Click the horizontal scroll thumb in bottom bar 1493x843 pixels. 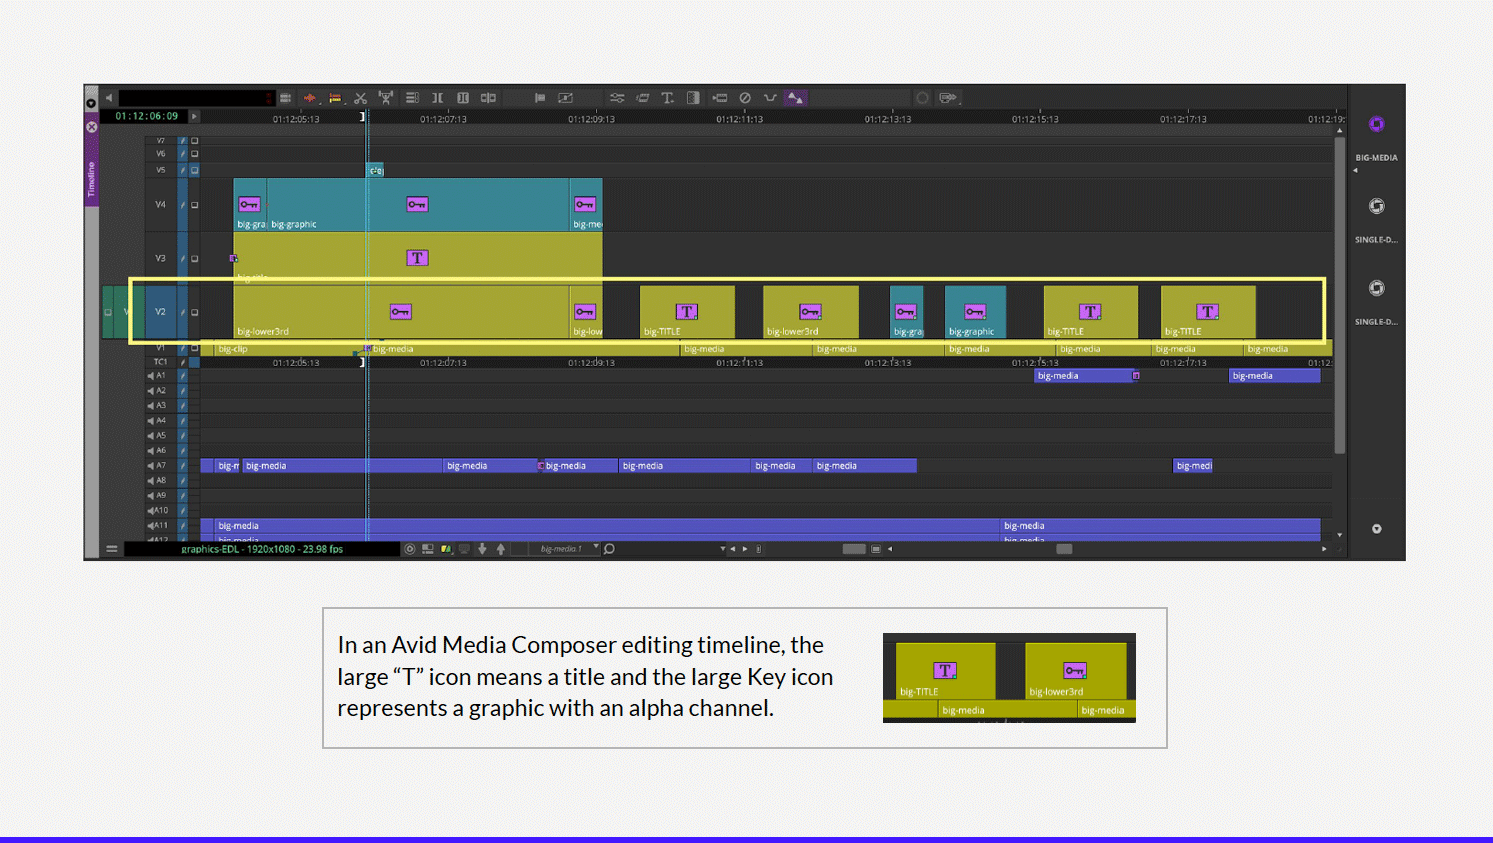(1064, 549)
